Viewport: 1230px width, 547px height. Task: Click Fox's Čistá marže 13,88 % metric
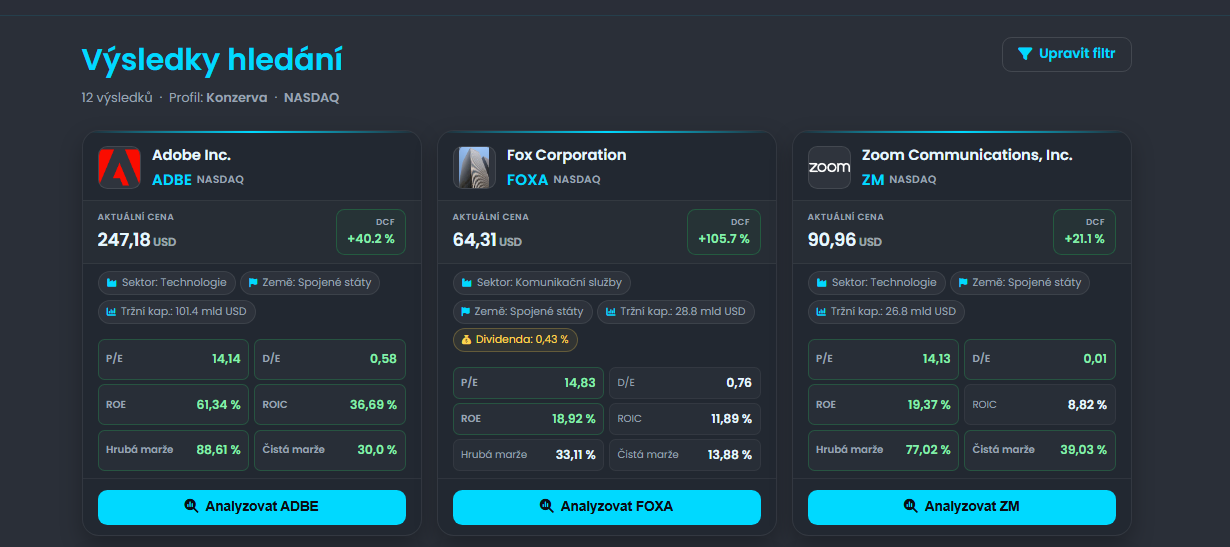point(685,455)
